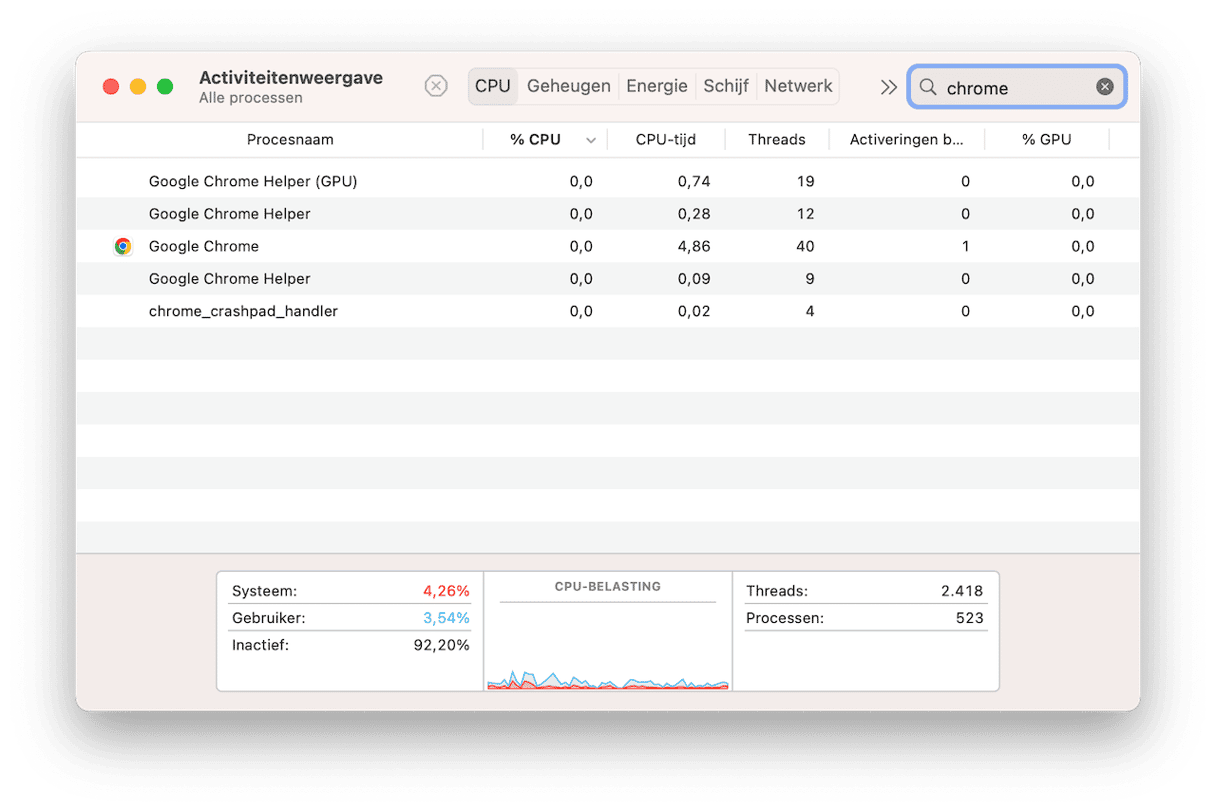Sort by Procesnaam column header
Image resolution: width=1216 pixels, height=811 pixels.
290,140
